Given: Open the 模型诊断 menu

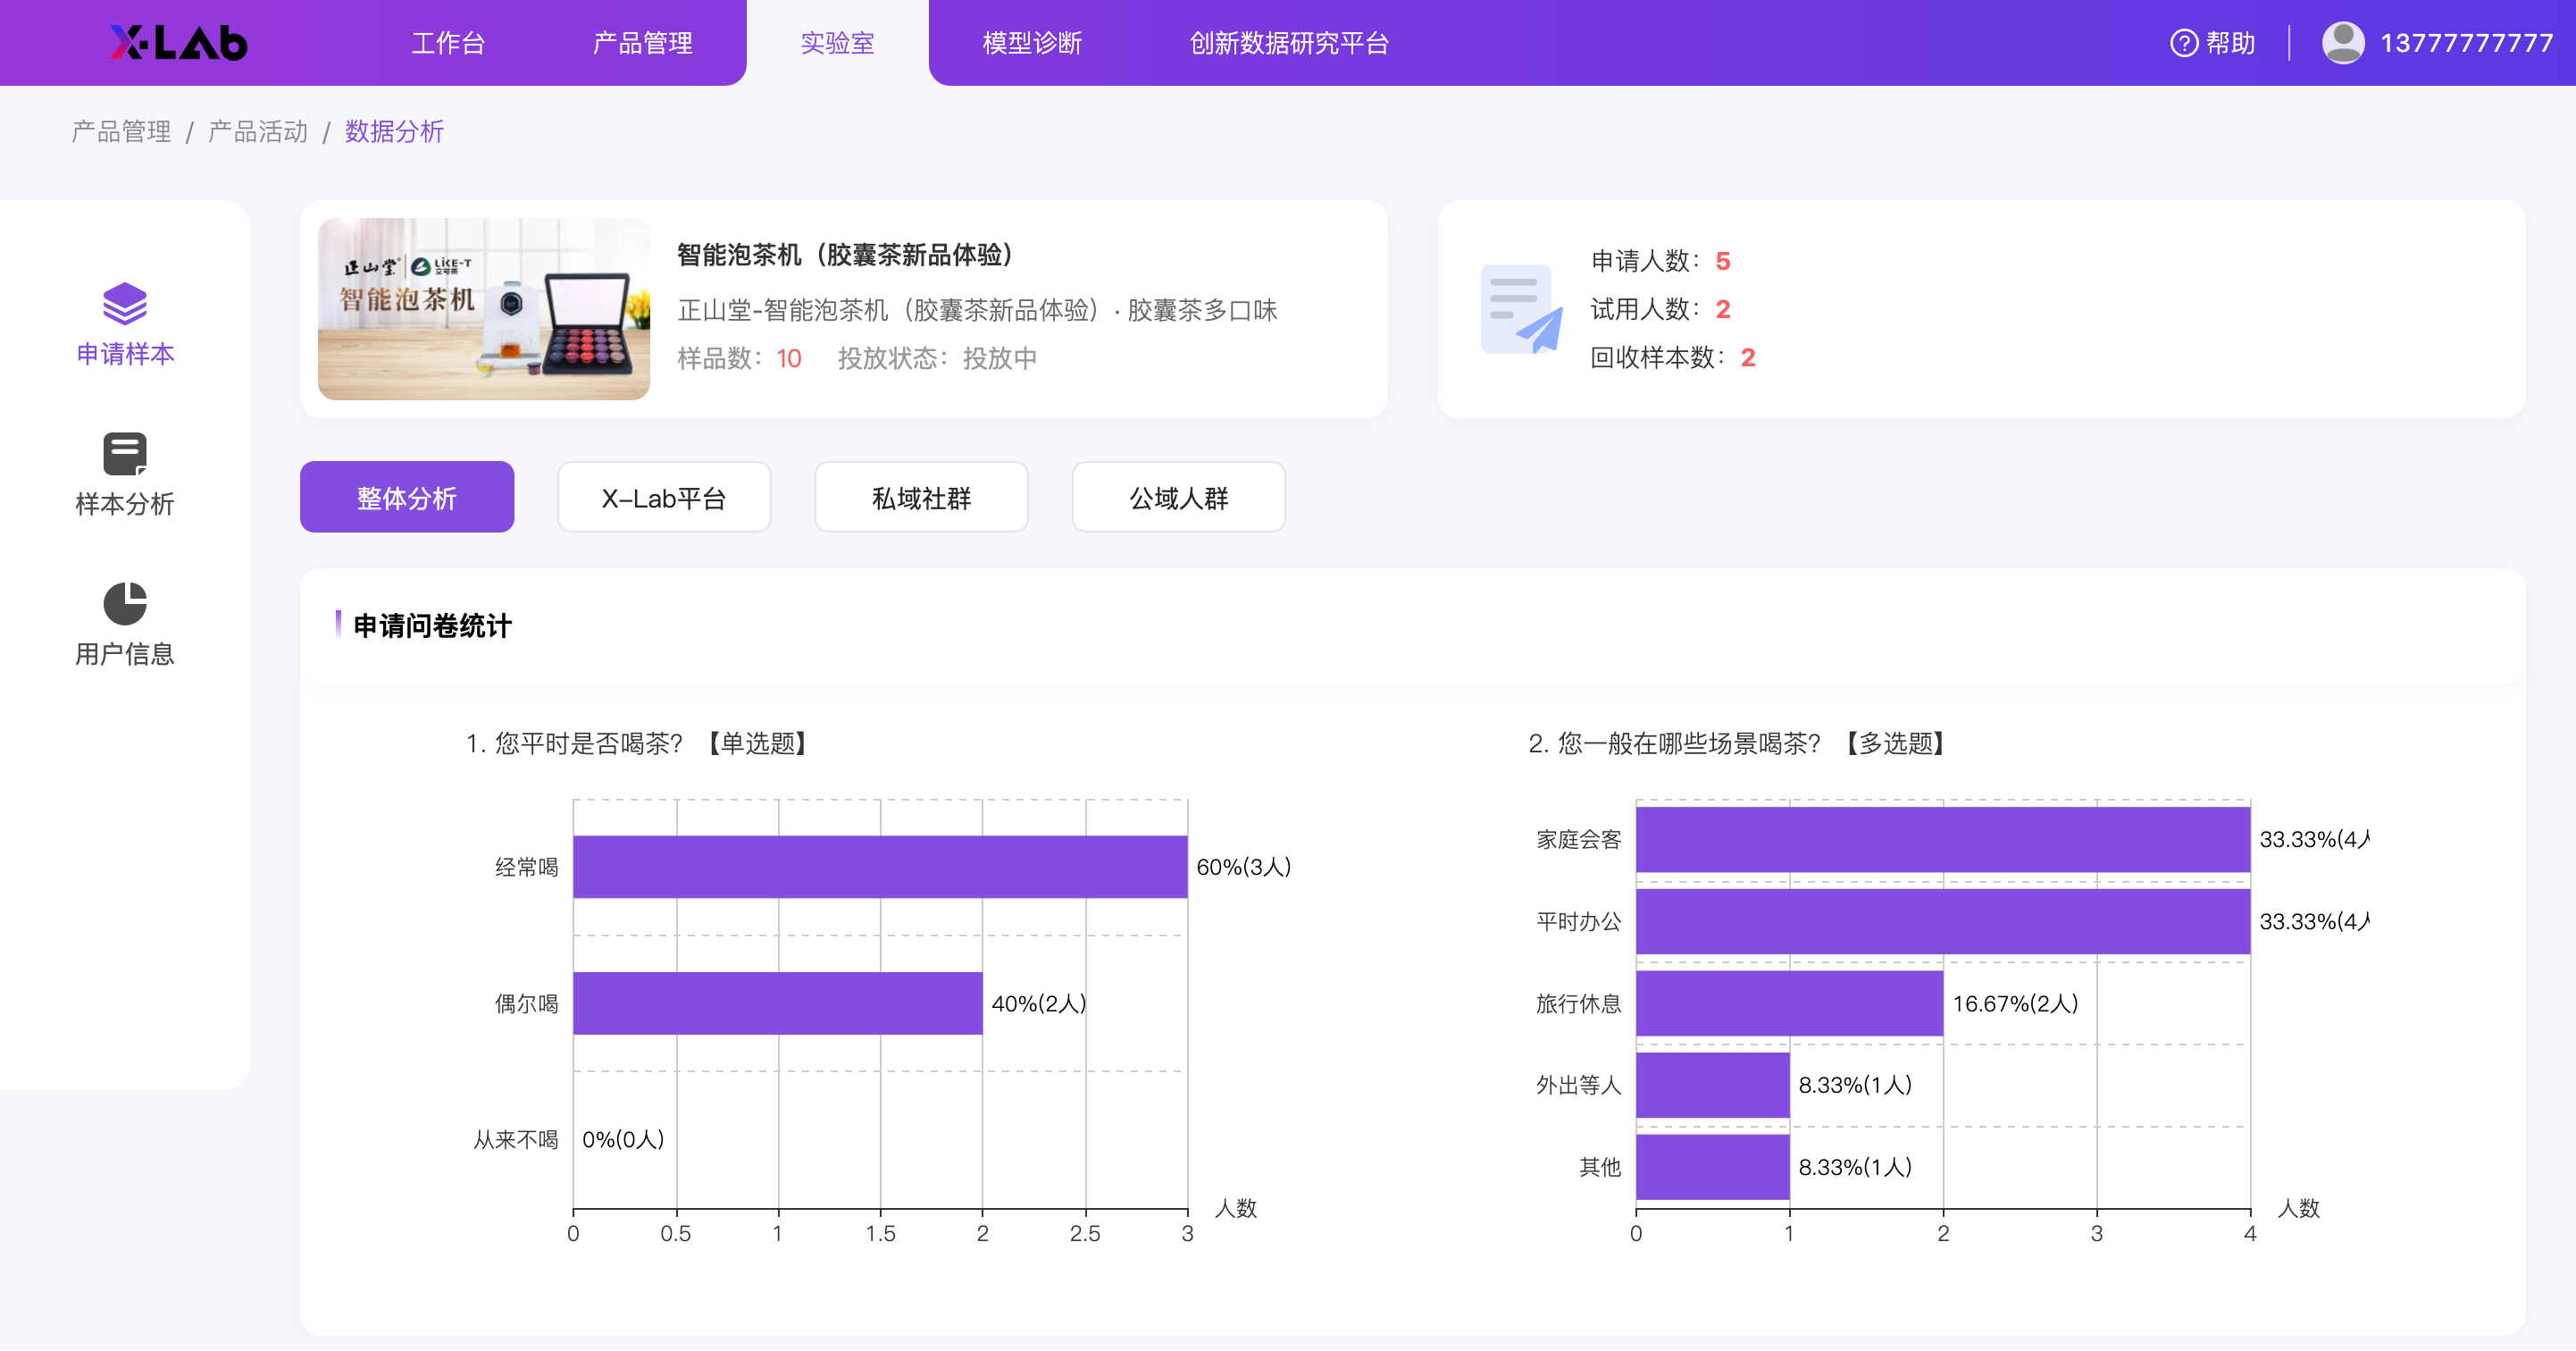Looking at the screenshot, I should (x=1032, y=43).
